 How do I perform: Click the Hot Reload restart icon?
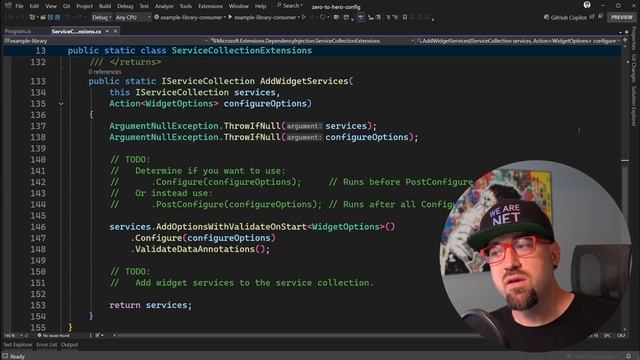pos(322,18)
